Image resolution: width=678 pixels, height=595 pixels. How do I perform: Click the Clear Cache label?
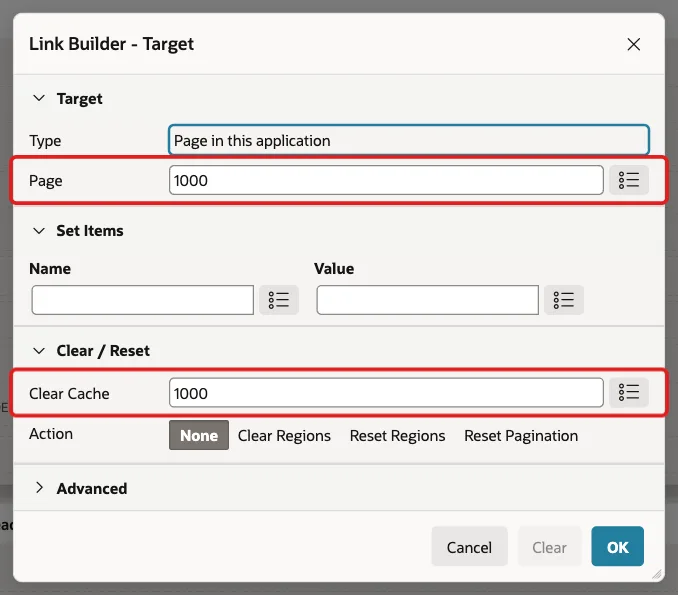click(x=69, y=393)
